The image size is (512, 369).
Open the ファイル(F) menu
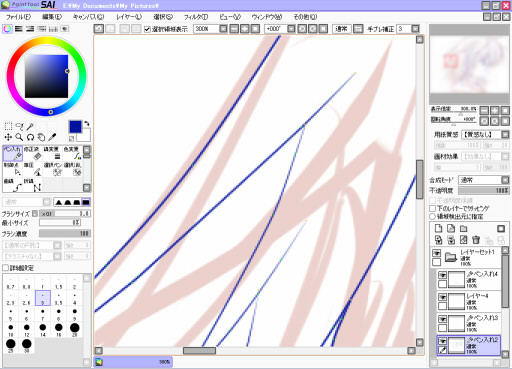coord(18,17)
